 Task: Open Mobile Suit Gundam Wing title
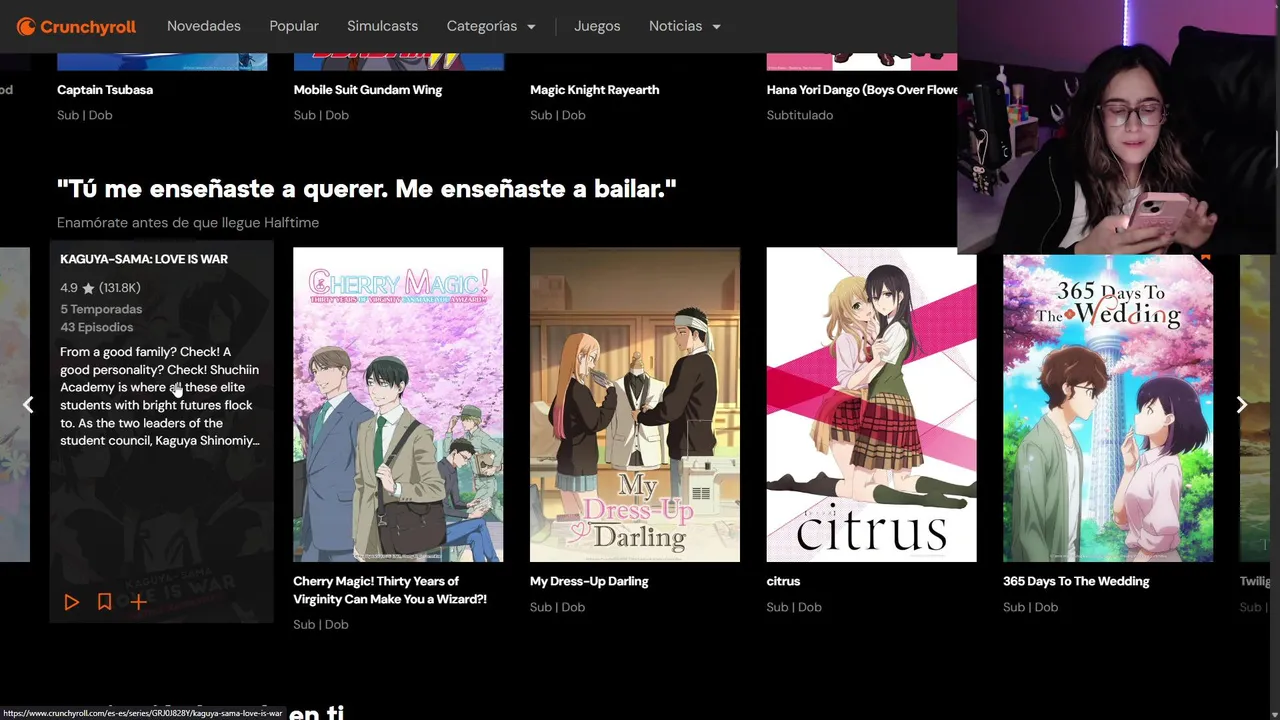(x=368, y=90)
